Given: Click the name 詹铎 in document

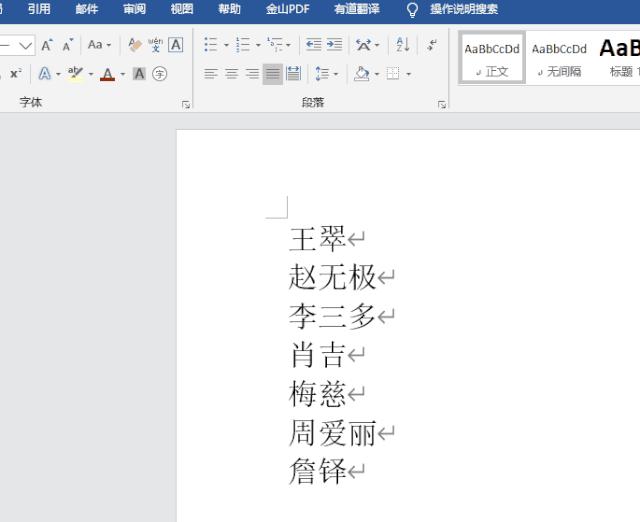Looking at the screenshot, I should [x=318, y=471].
